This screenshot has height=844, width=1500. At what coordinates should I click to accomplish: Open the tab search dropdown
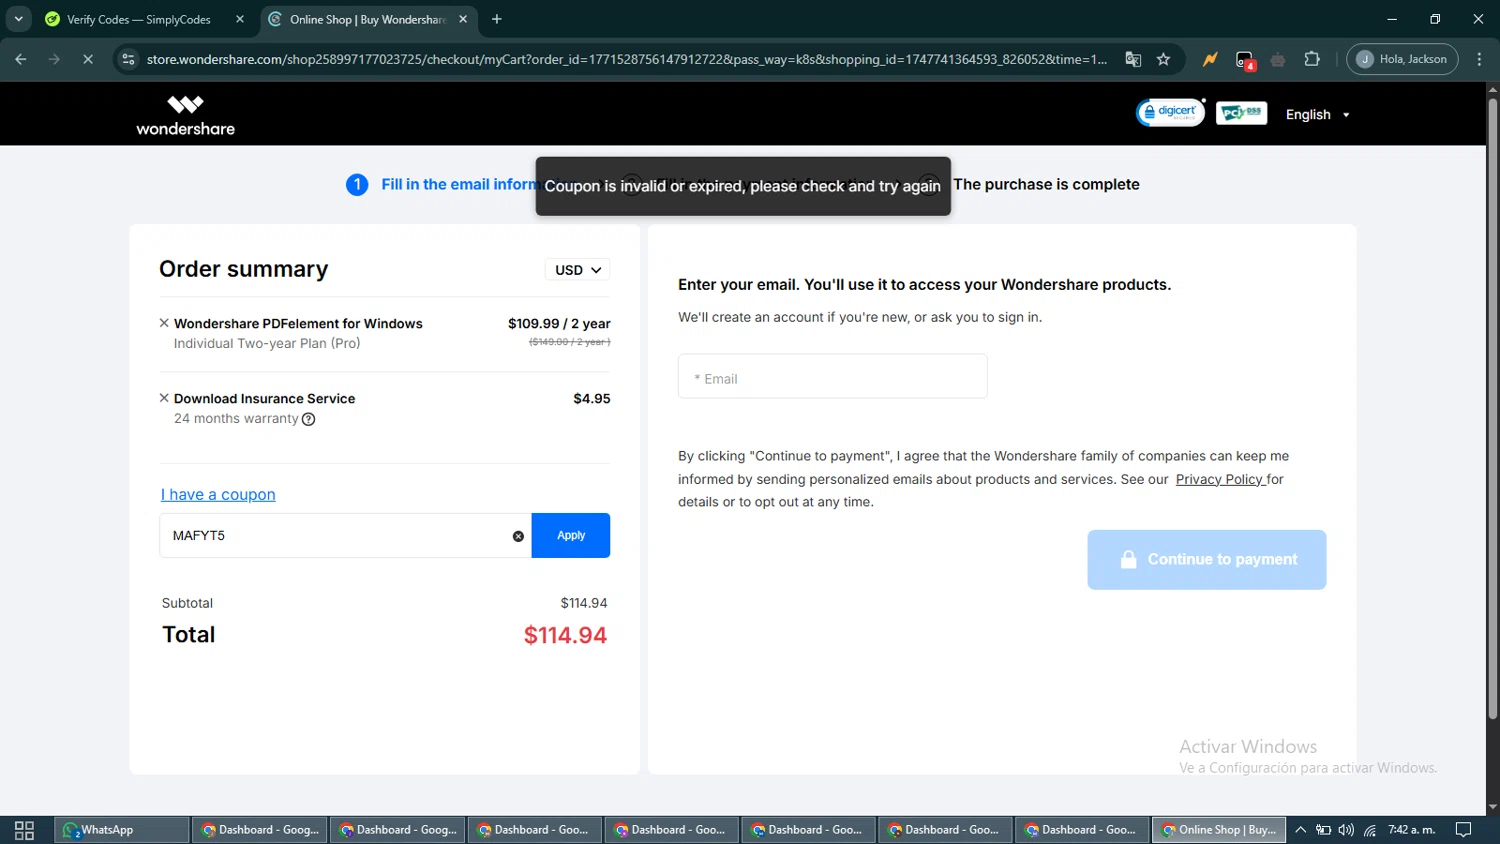coord(18,19)
